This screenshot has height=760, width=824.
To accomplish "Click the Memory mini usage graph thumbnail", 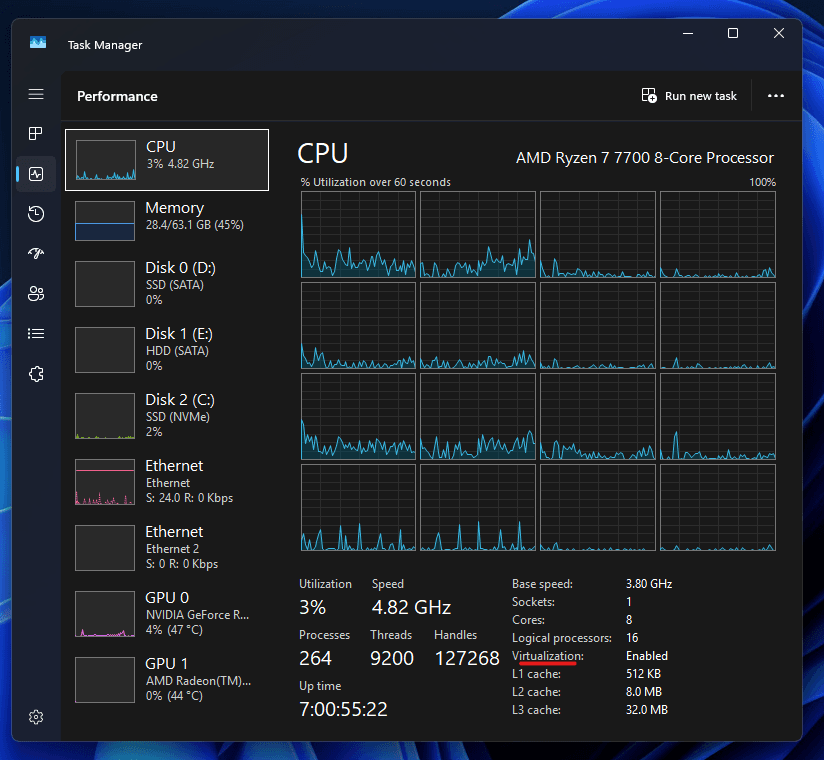I will click(105, 221).
